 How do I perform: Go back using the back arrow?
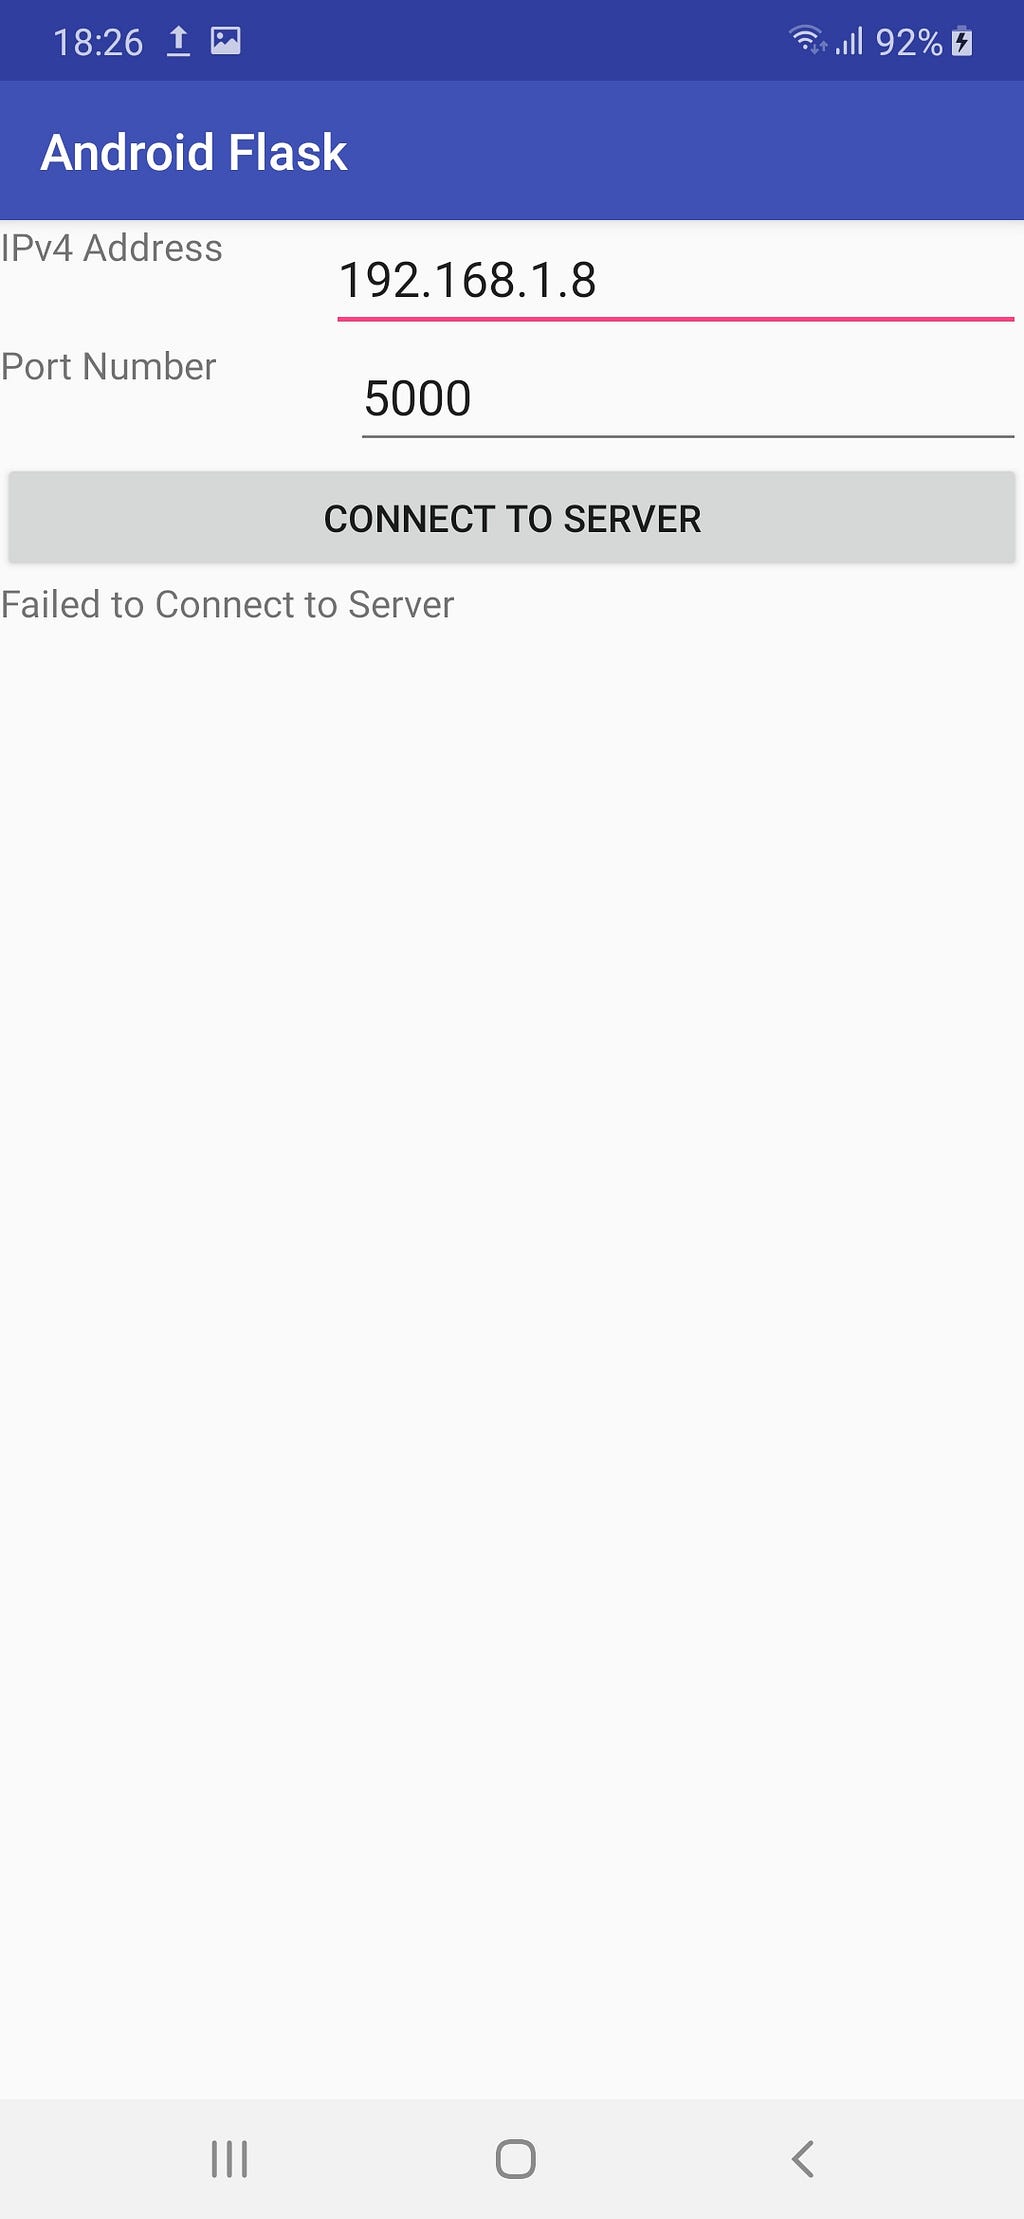point(803,2158)
